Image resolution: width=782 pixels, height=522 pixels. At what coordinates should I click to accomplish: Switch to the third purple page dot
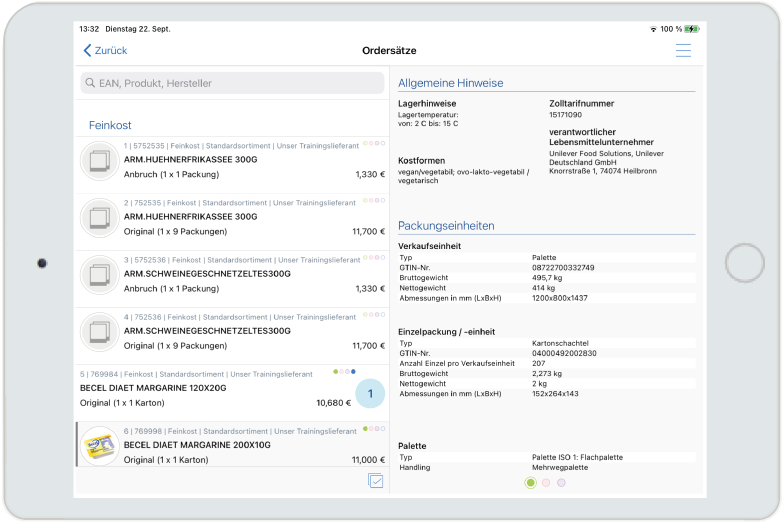pos(561,483)
